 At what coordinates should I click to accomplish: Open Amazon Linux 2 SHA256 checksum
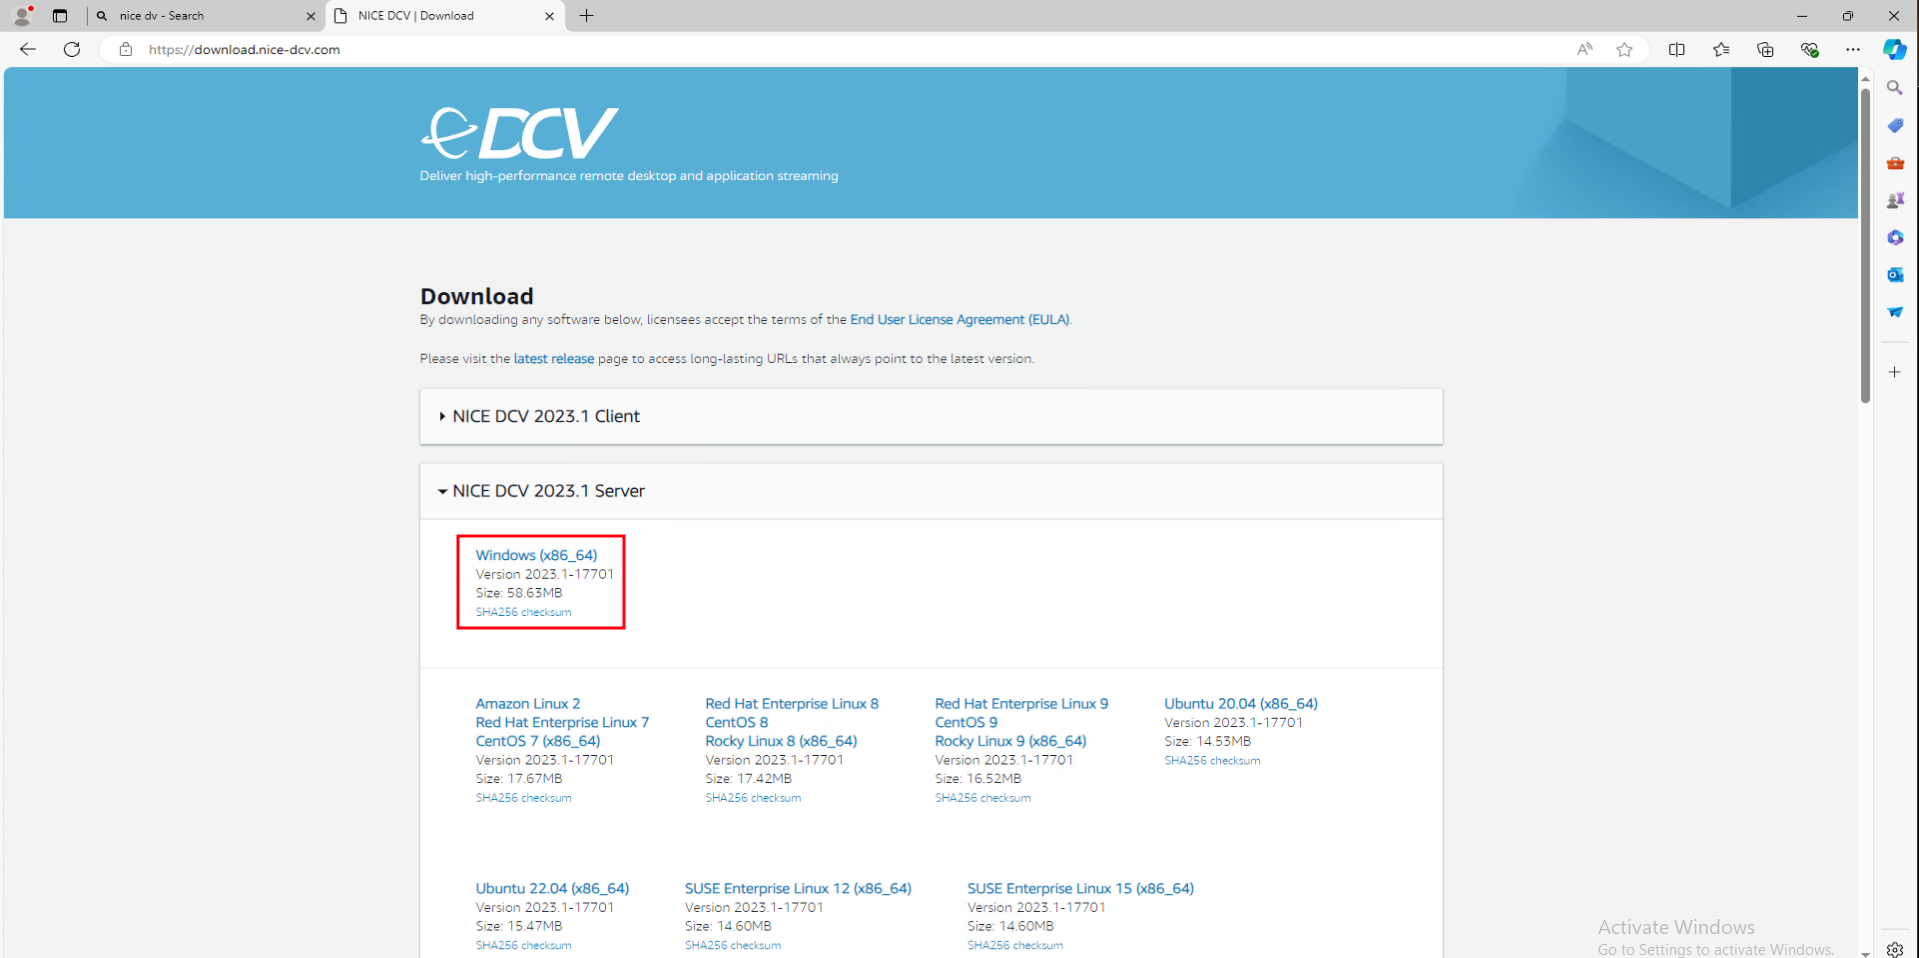point(523,798)
